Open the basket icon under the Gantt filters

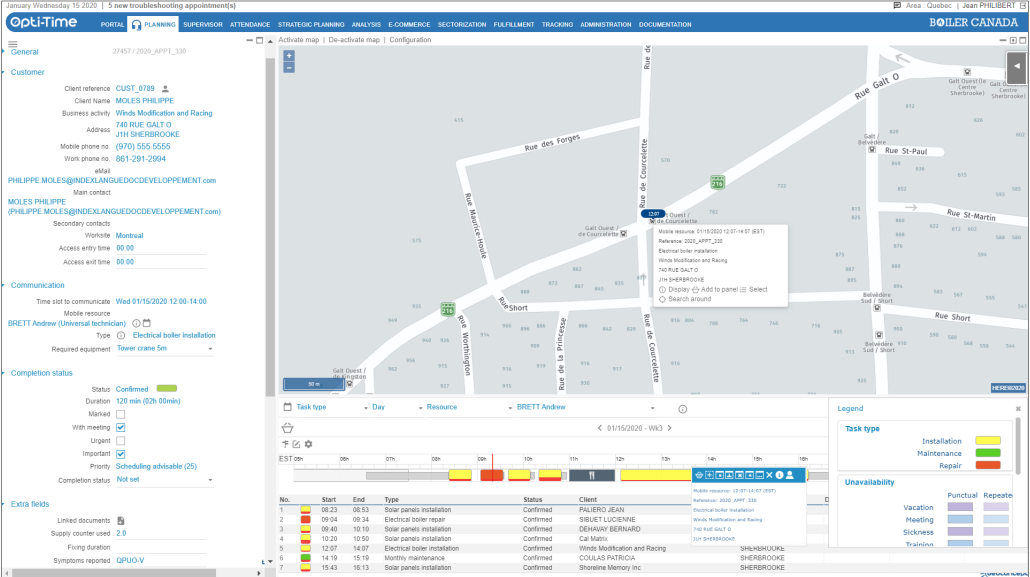click(287, 428)
